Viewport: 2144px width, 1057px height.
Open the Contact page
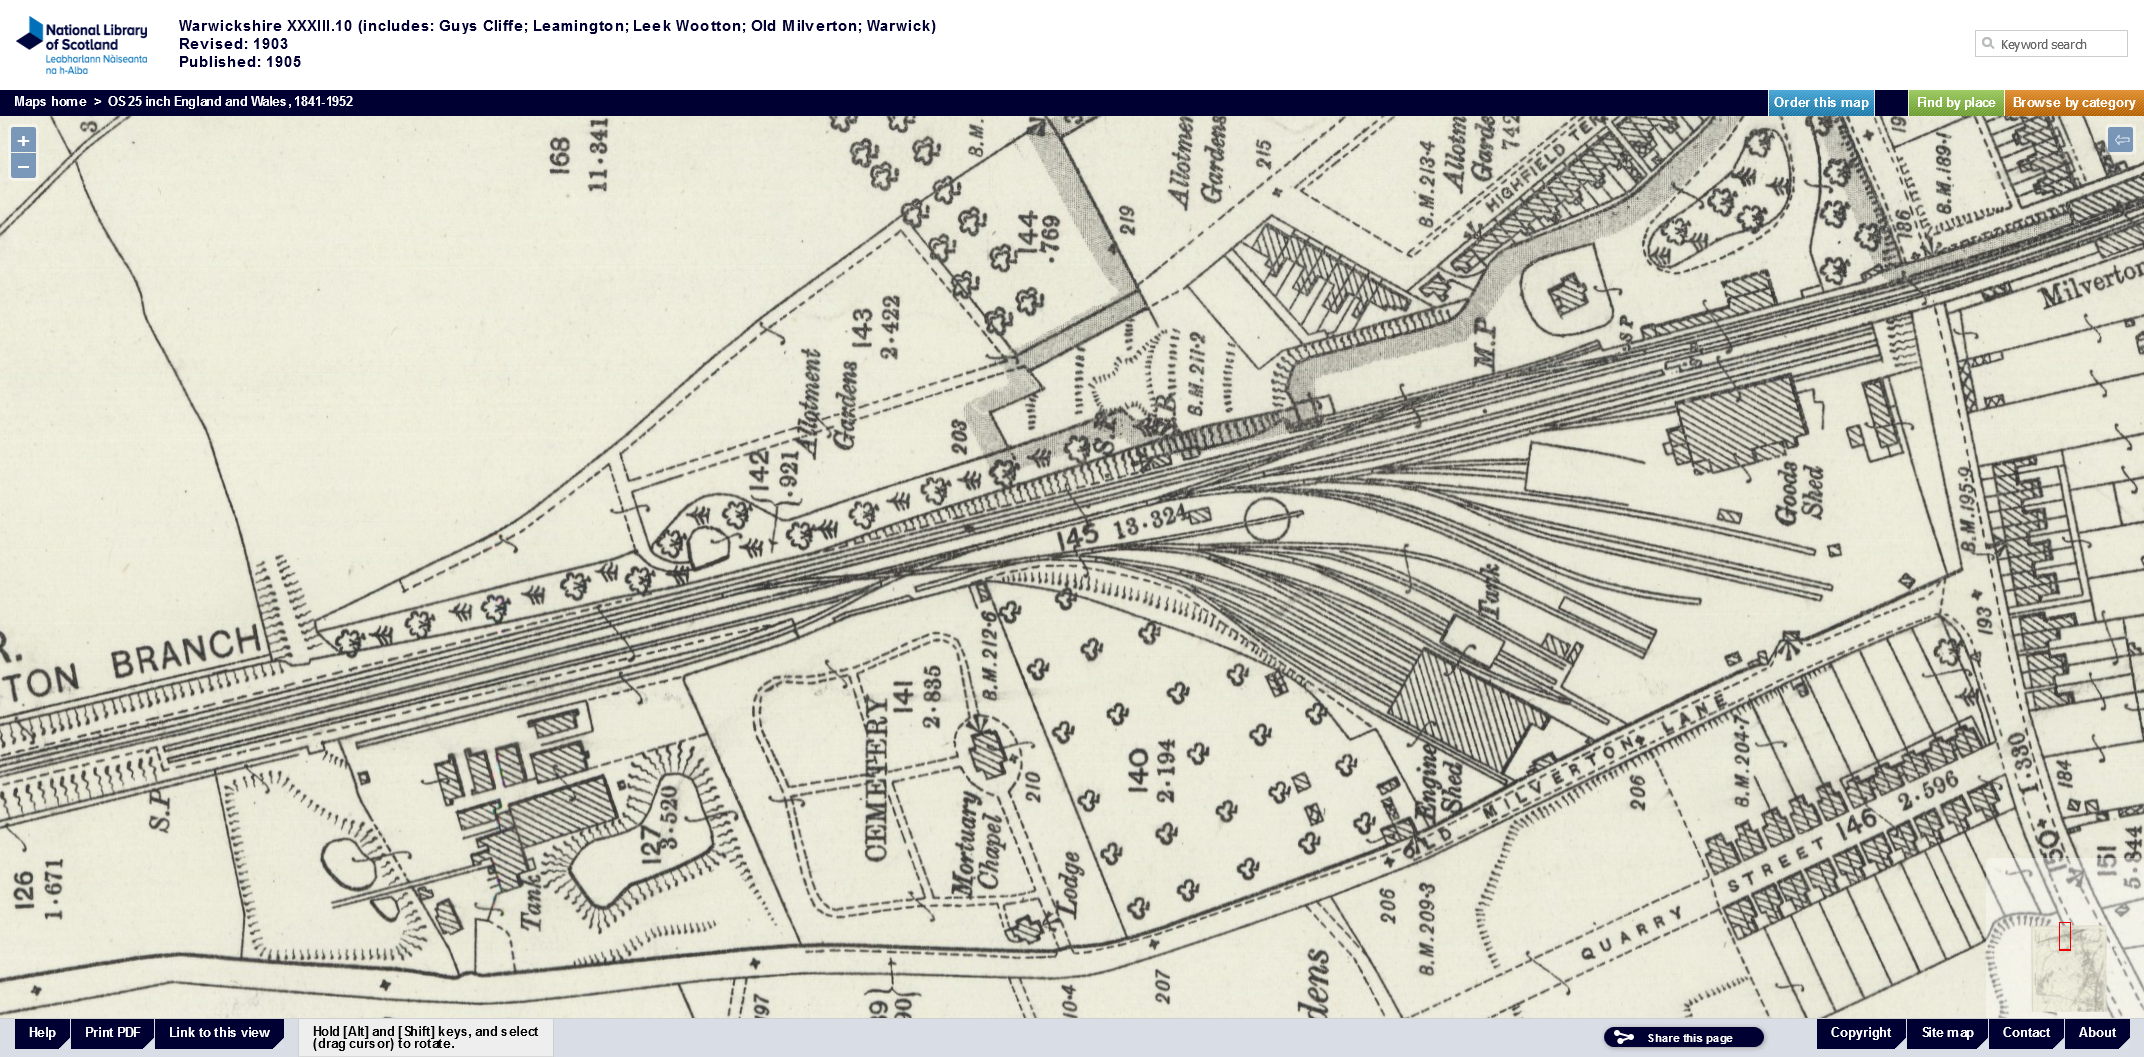pyautogui.click(x=2026, y=1033)
